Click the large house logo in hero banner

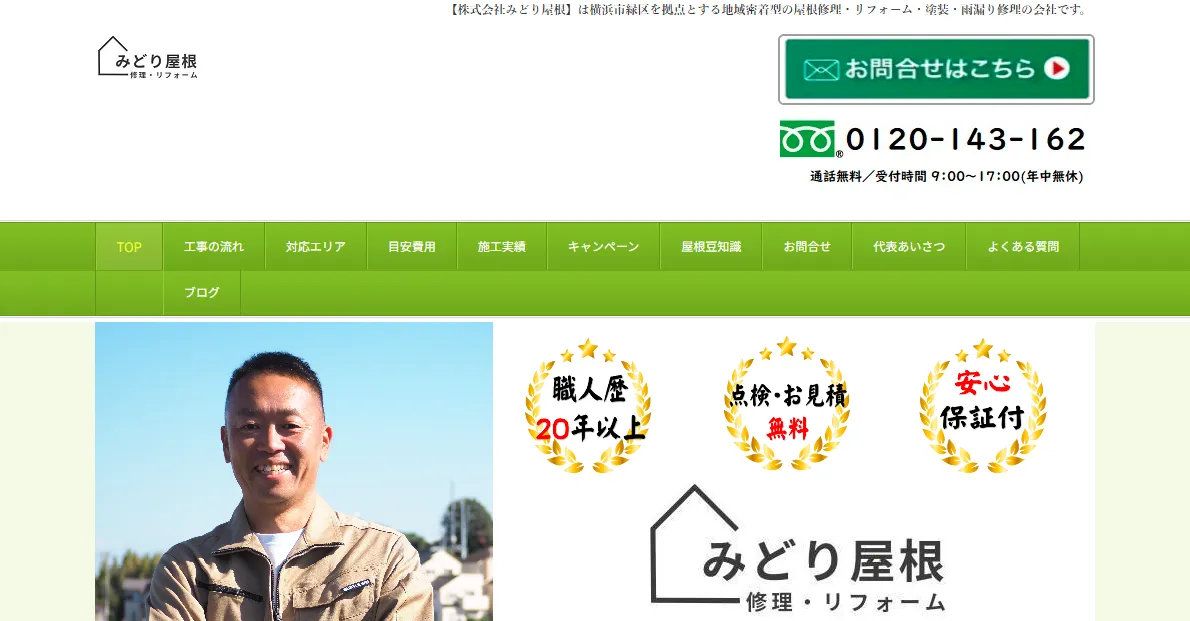pyautogui.click(x=798, y=548)
